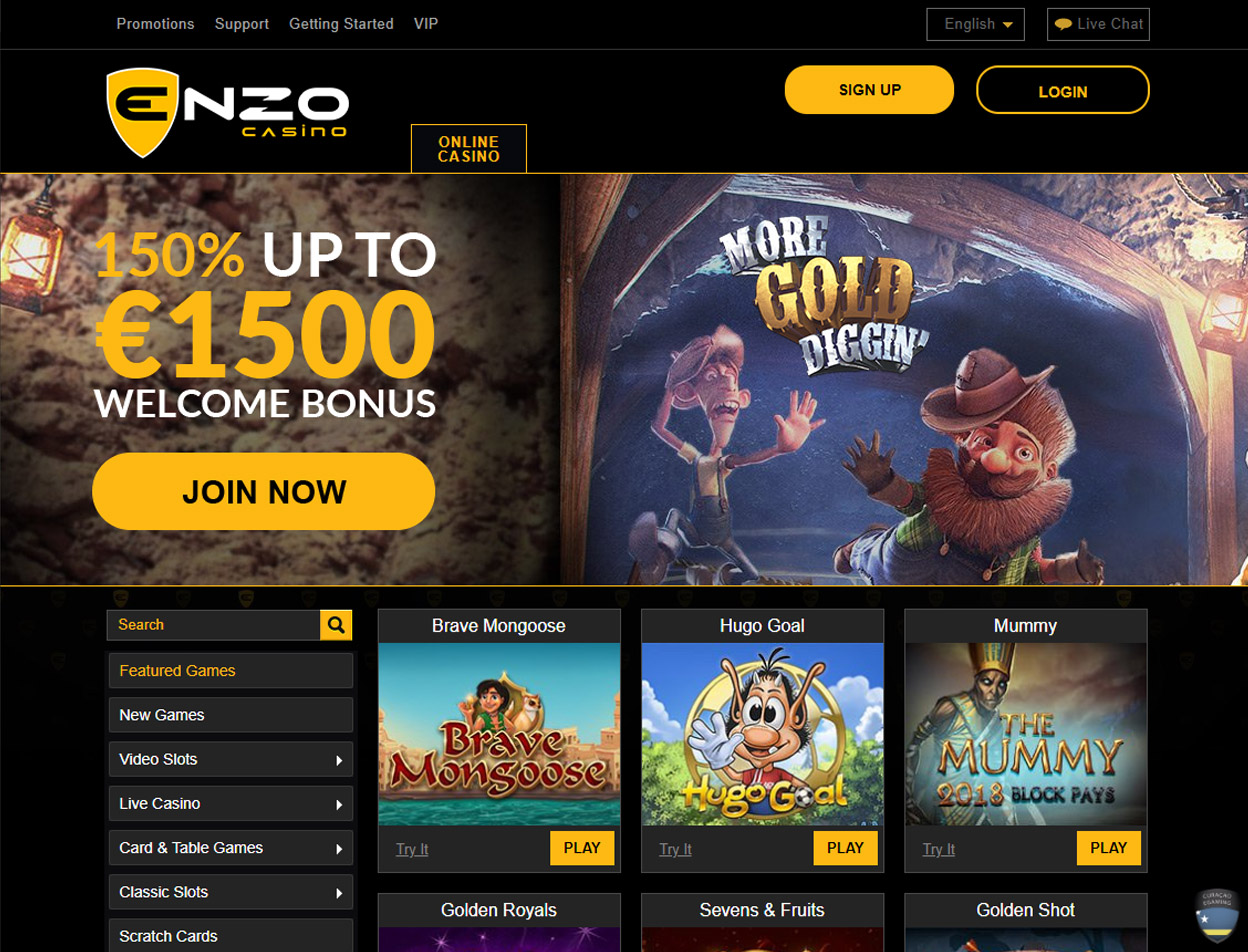This screenshot has width=1248, height=952.
Task: Click Try It under Hugo Goal
Action: [x=675, y=849]
